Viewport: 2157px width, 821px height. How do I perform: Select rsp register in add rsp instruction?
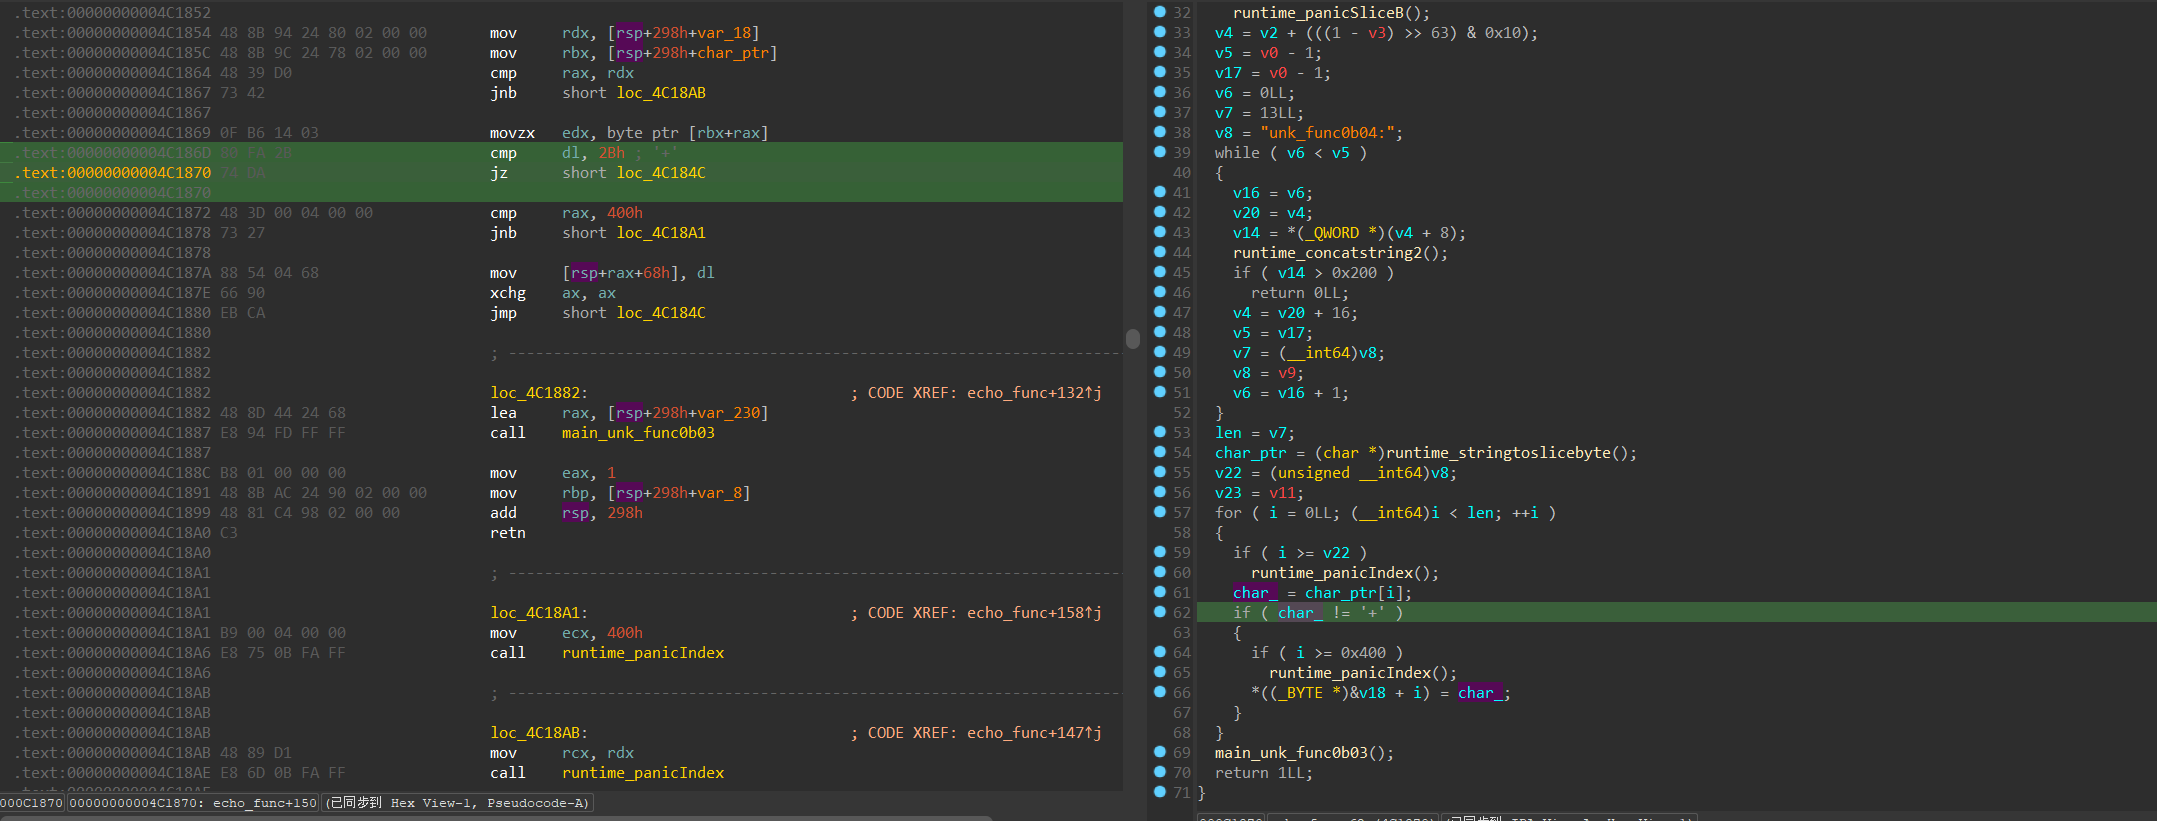(x=575, y=513)
